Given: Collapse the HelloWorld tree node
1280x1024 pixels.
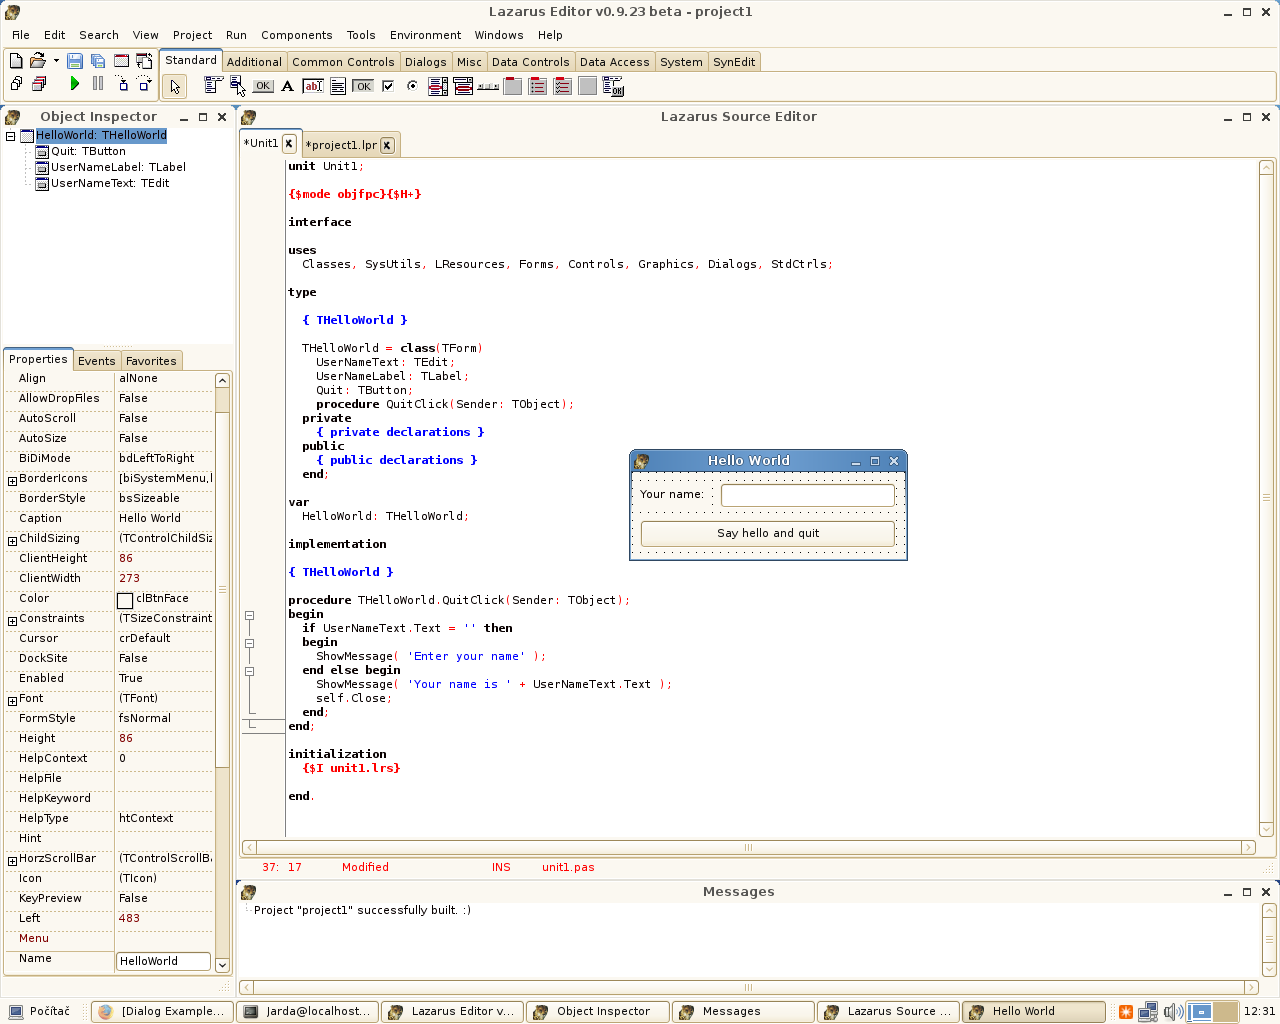Looking at the screenshot, I should click(11, 136).
